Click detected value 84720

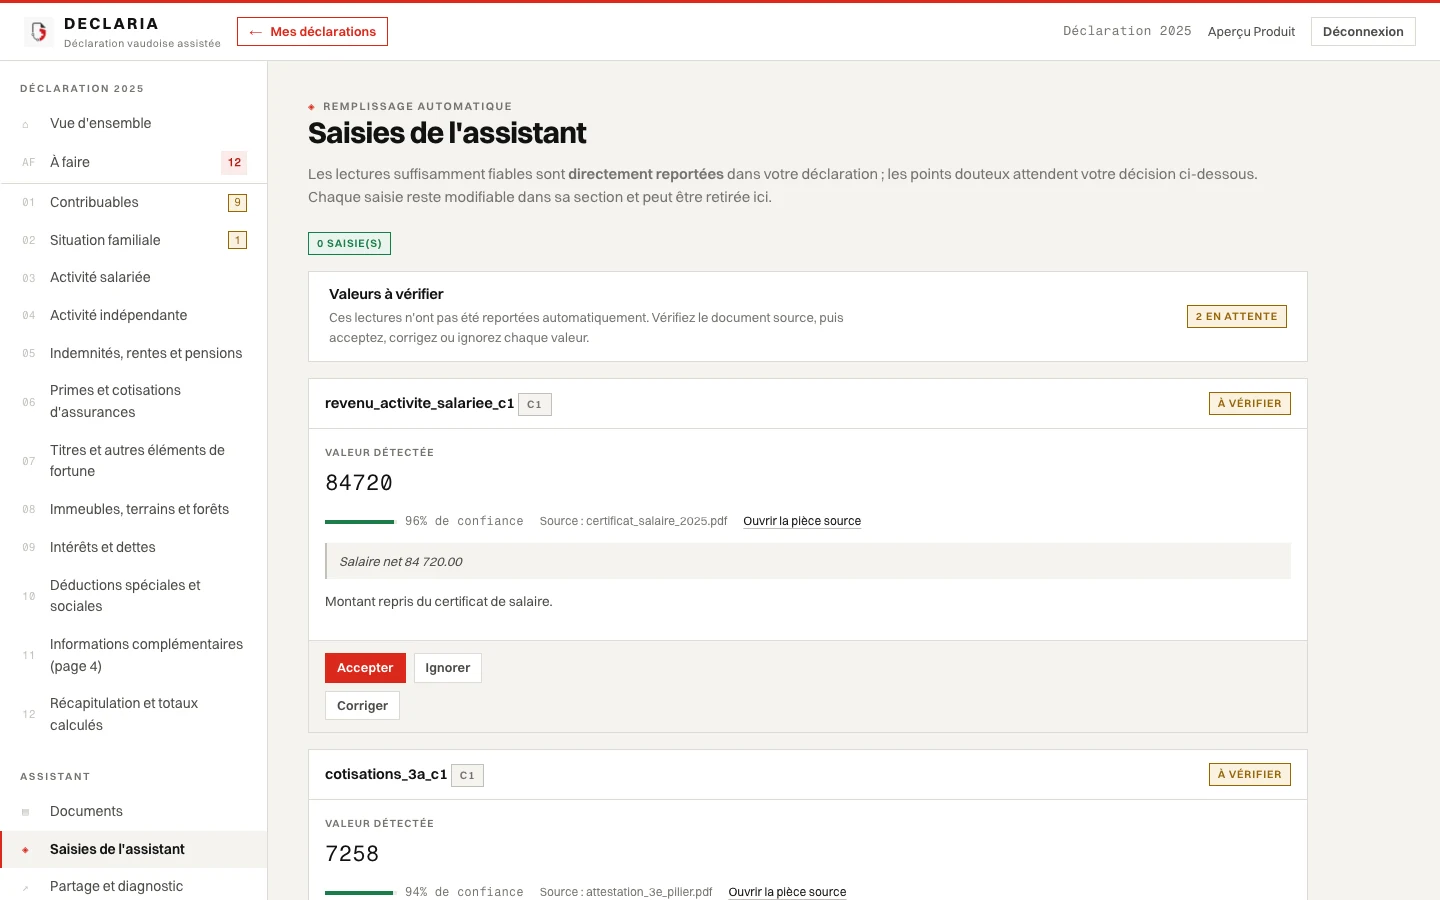click(x=359, y=483)
